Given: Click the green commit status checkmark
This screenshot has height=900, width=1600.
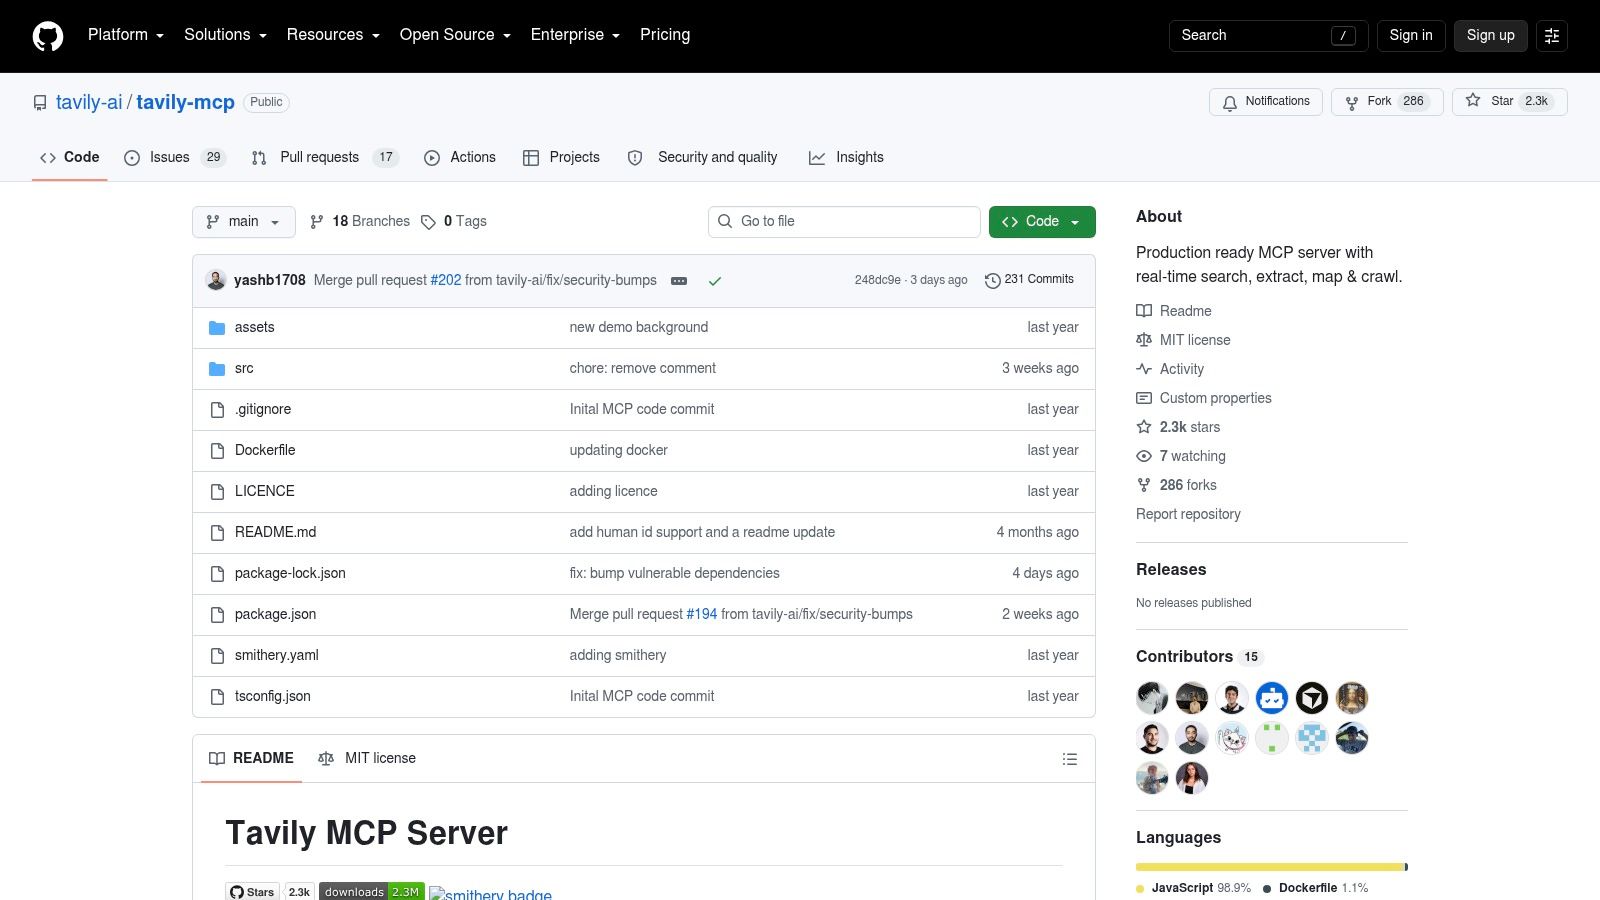Looking at the screenshot, I should [x=715, y=281].
